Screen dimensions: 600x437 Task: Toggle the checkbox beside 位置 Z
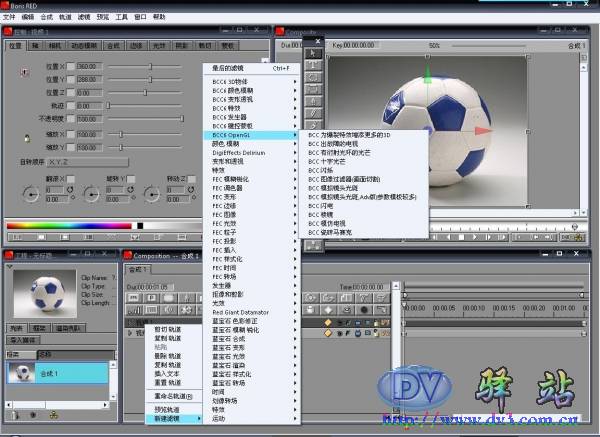tap(71, 93)
